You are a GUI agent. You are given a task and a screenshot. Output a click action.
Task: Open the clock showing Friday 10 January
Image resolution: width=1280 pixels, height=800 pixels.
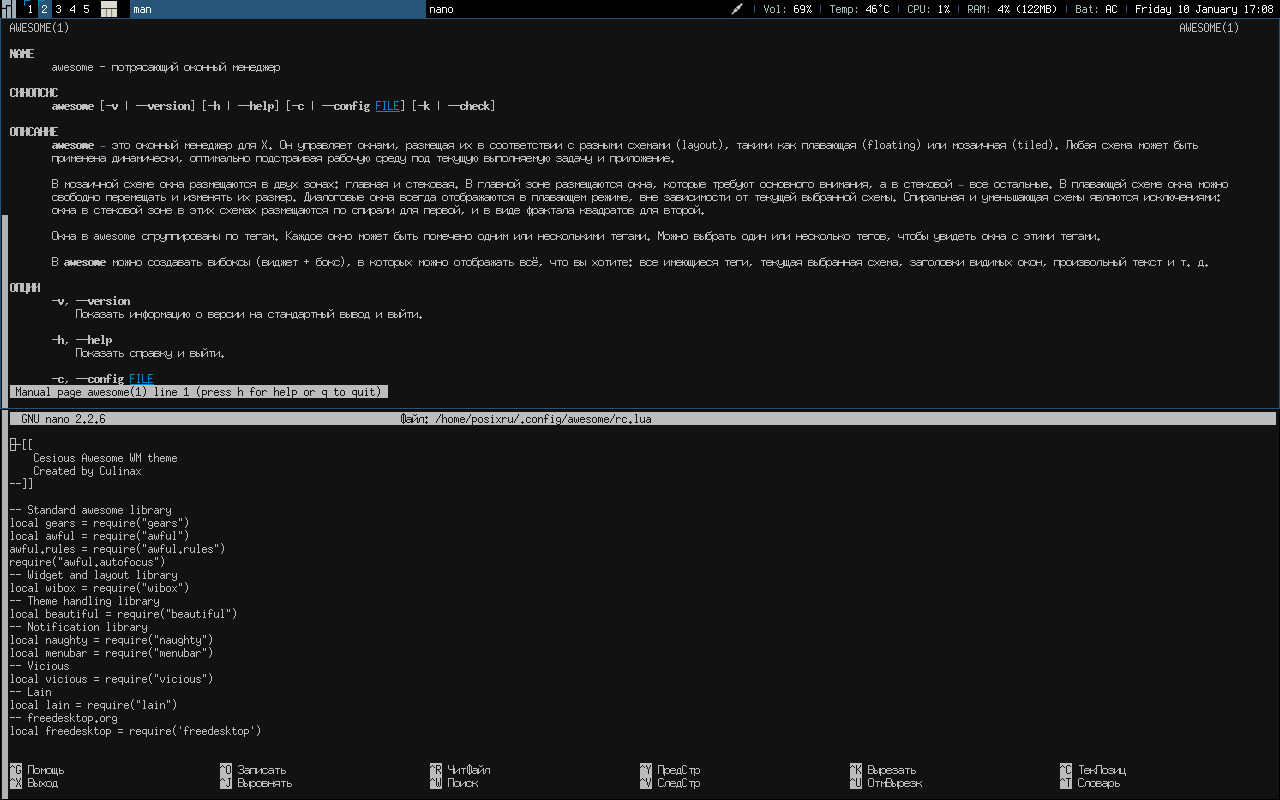click(1204, 9)
